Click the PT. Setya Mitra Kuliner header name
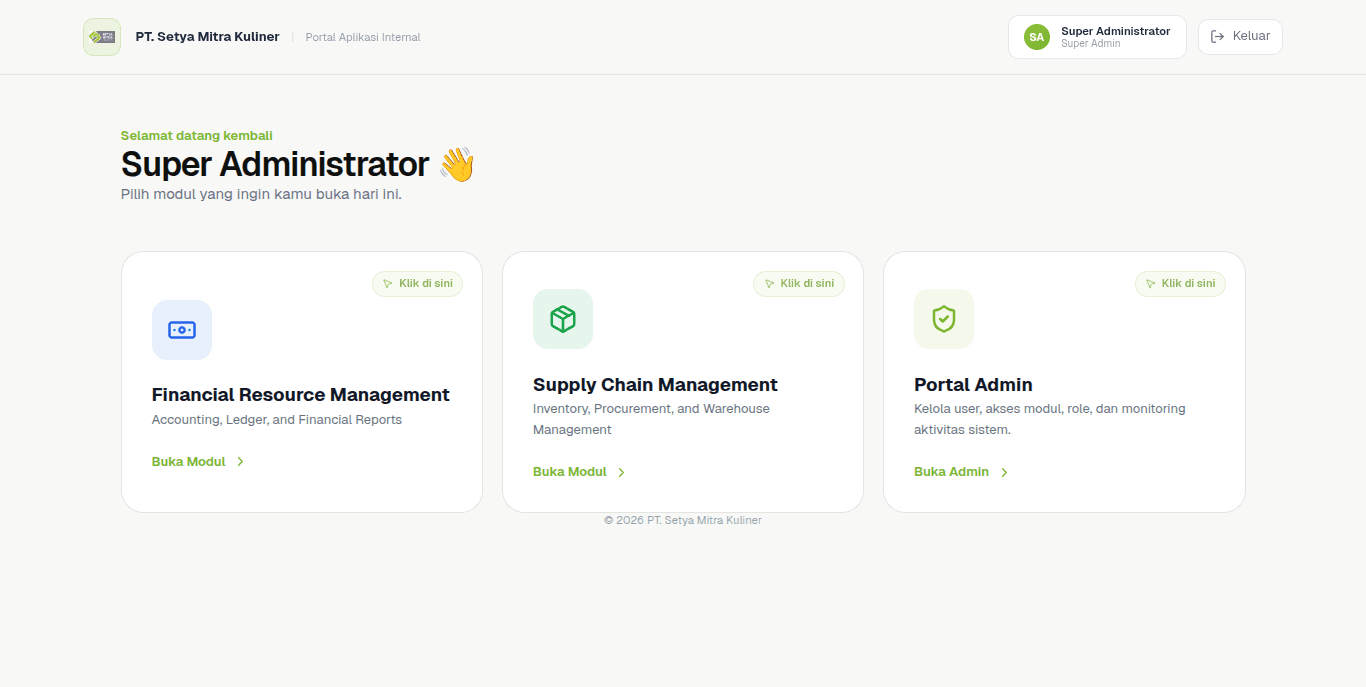1366x687 pixels. click(208, 37)
